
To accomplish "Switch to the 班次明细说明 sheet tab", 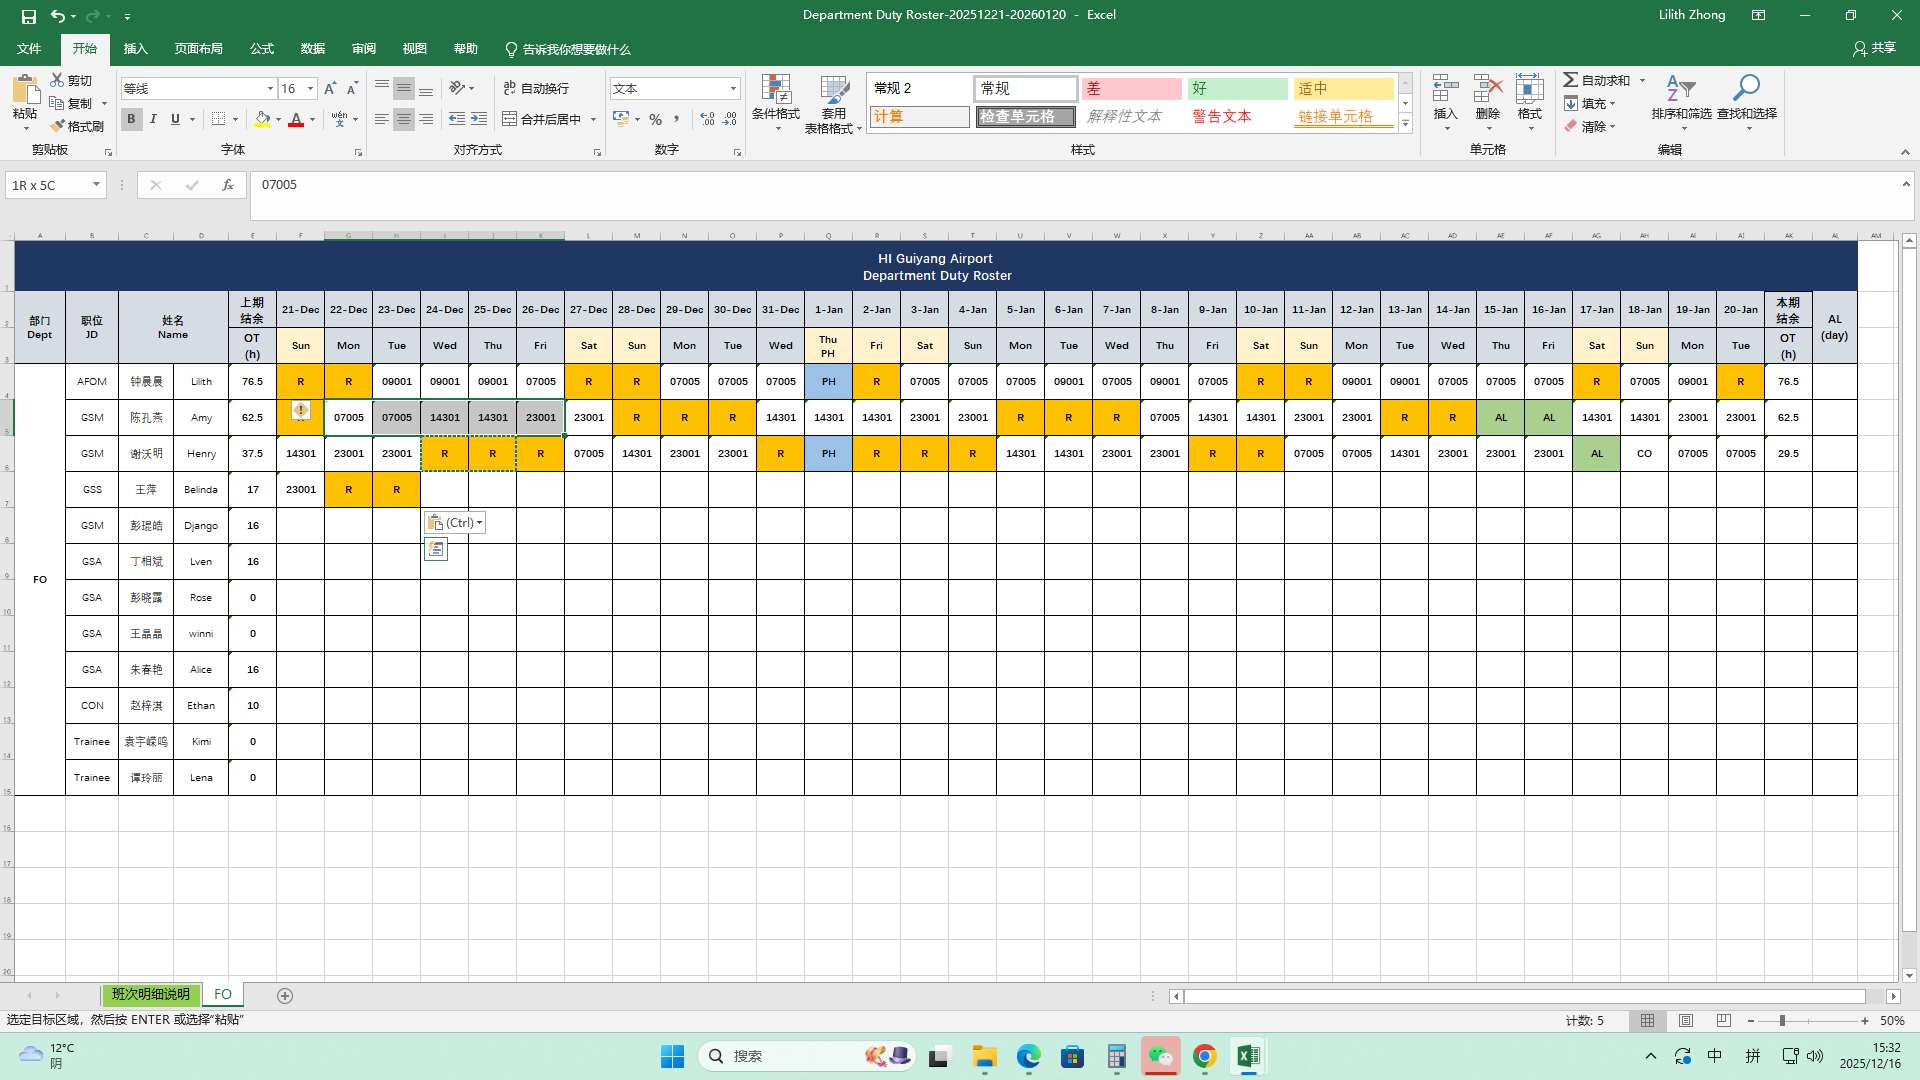I will click(x=150, y=995).
